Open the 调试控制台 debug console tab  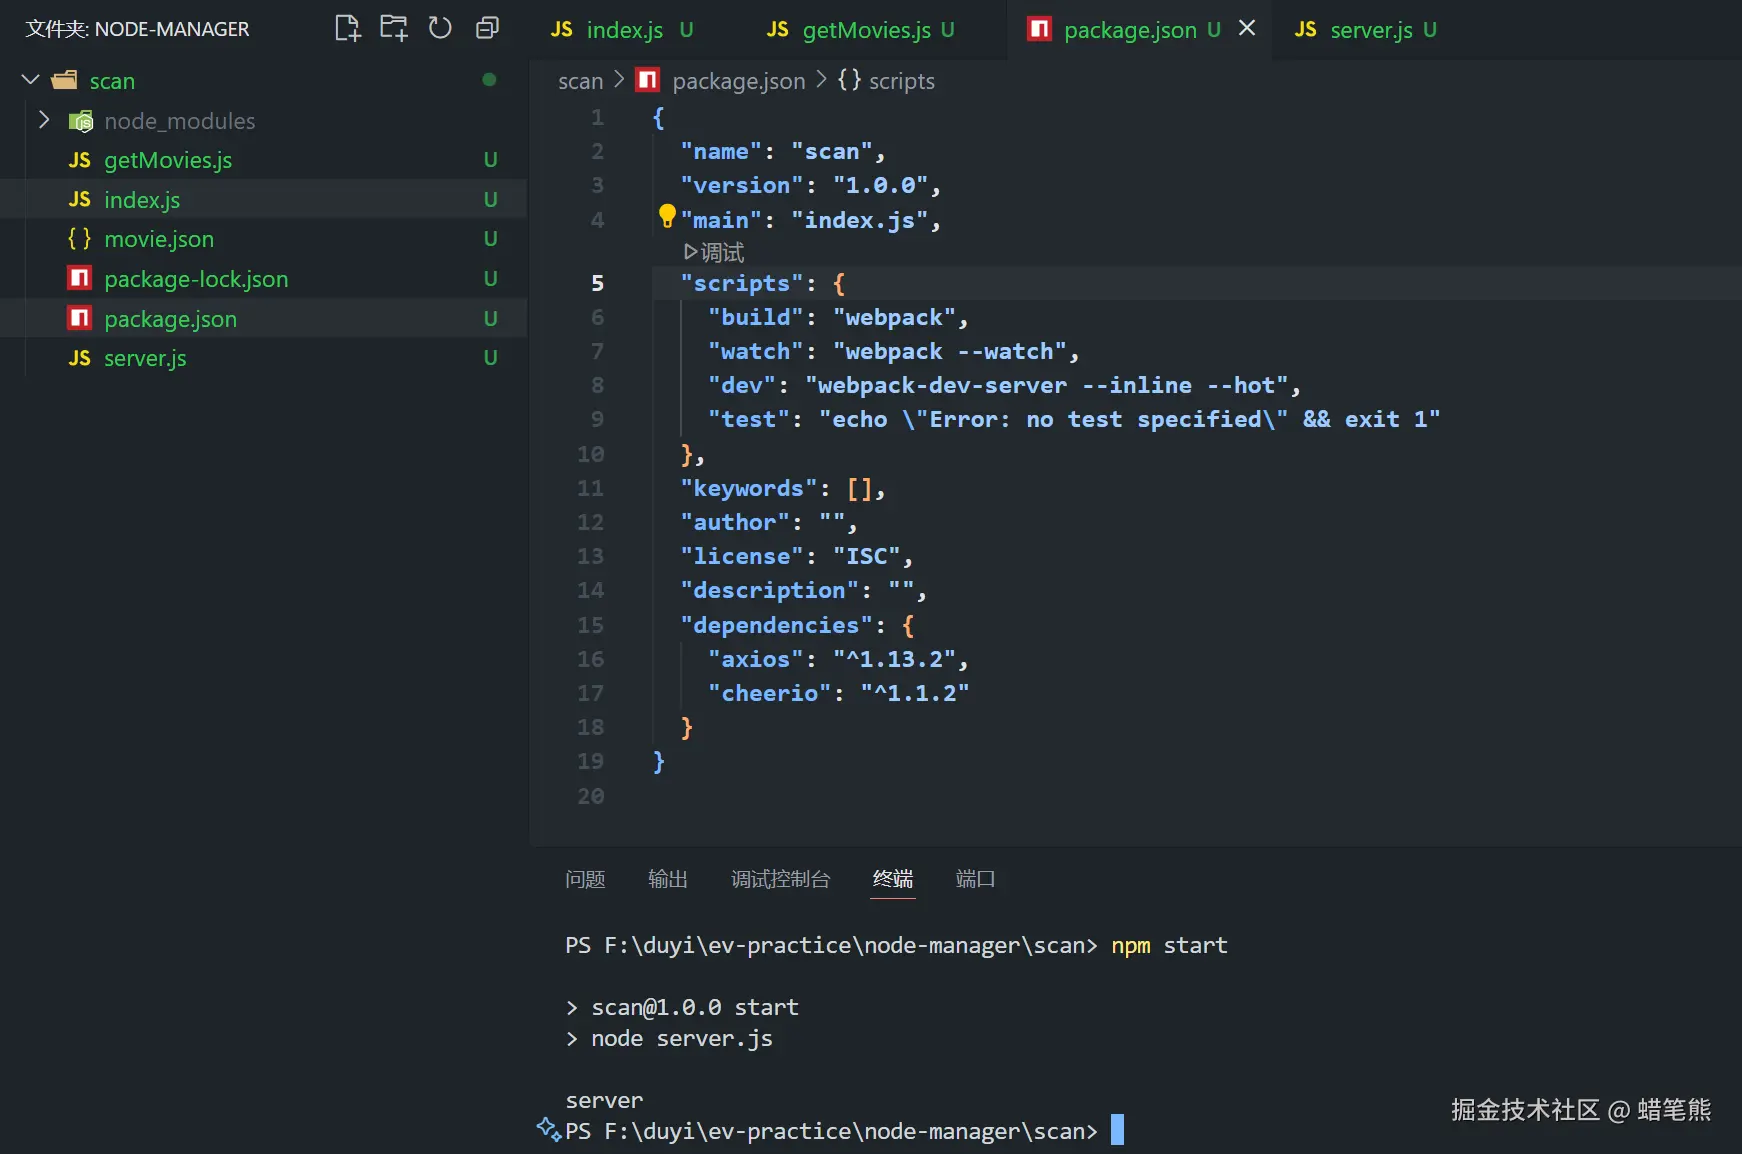pos(780,879)
